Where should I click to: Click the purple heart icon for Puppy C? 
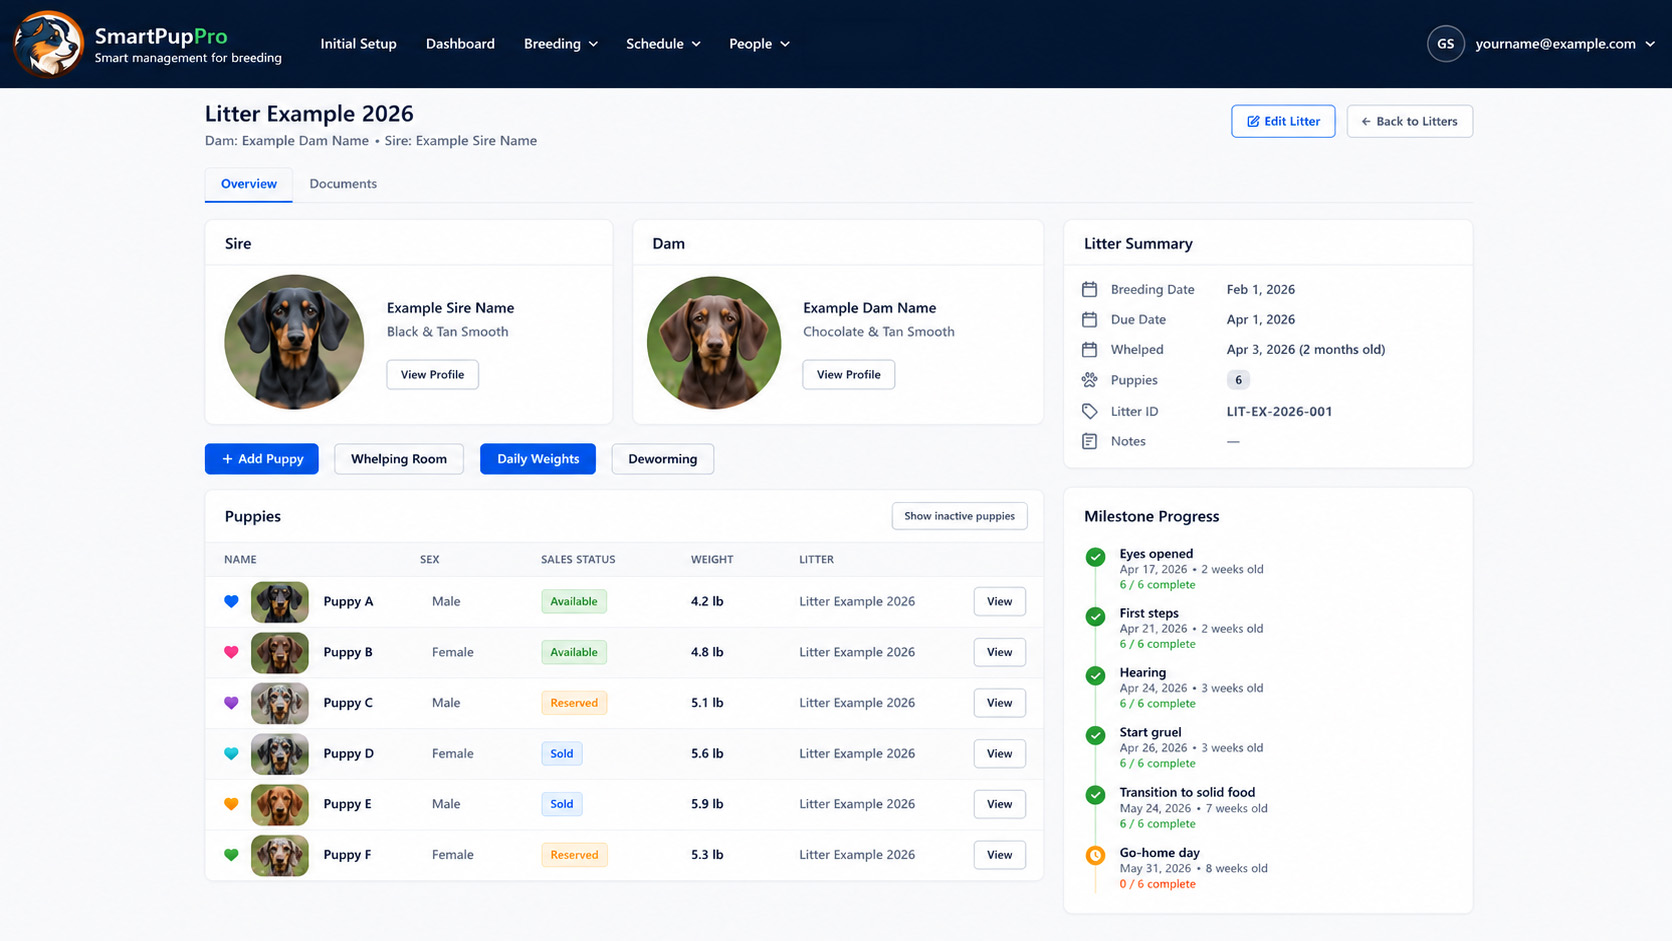231,703
